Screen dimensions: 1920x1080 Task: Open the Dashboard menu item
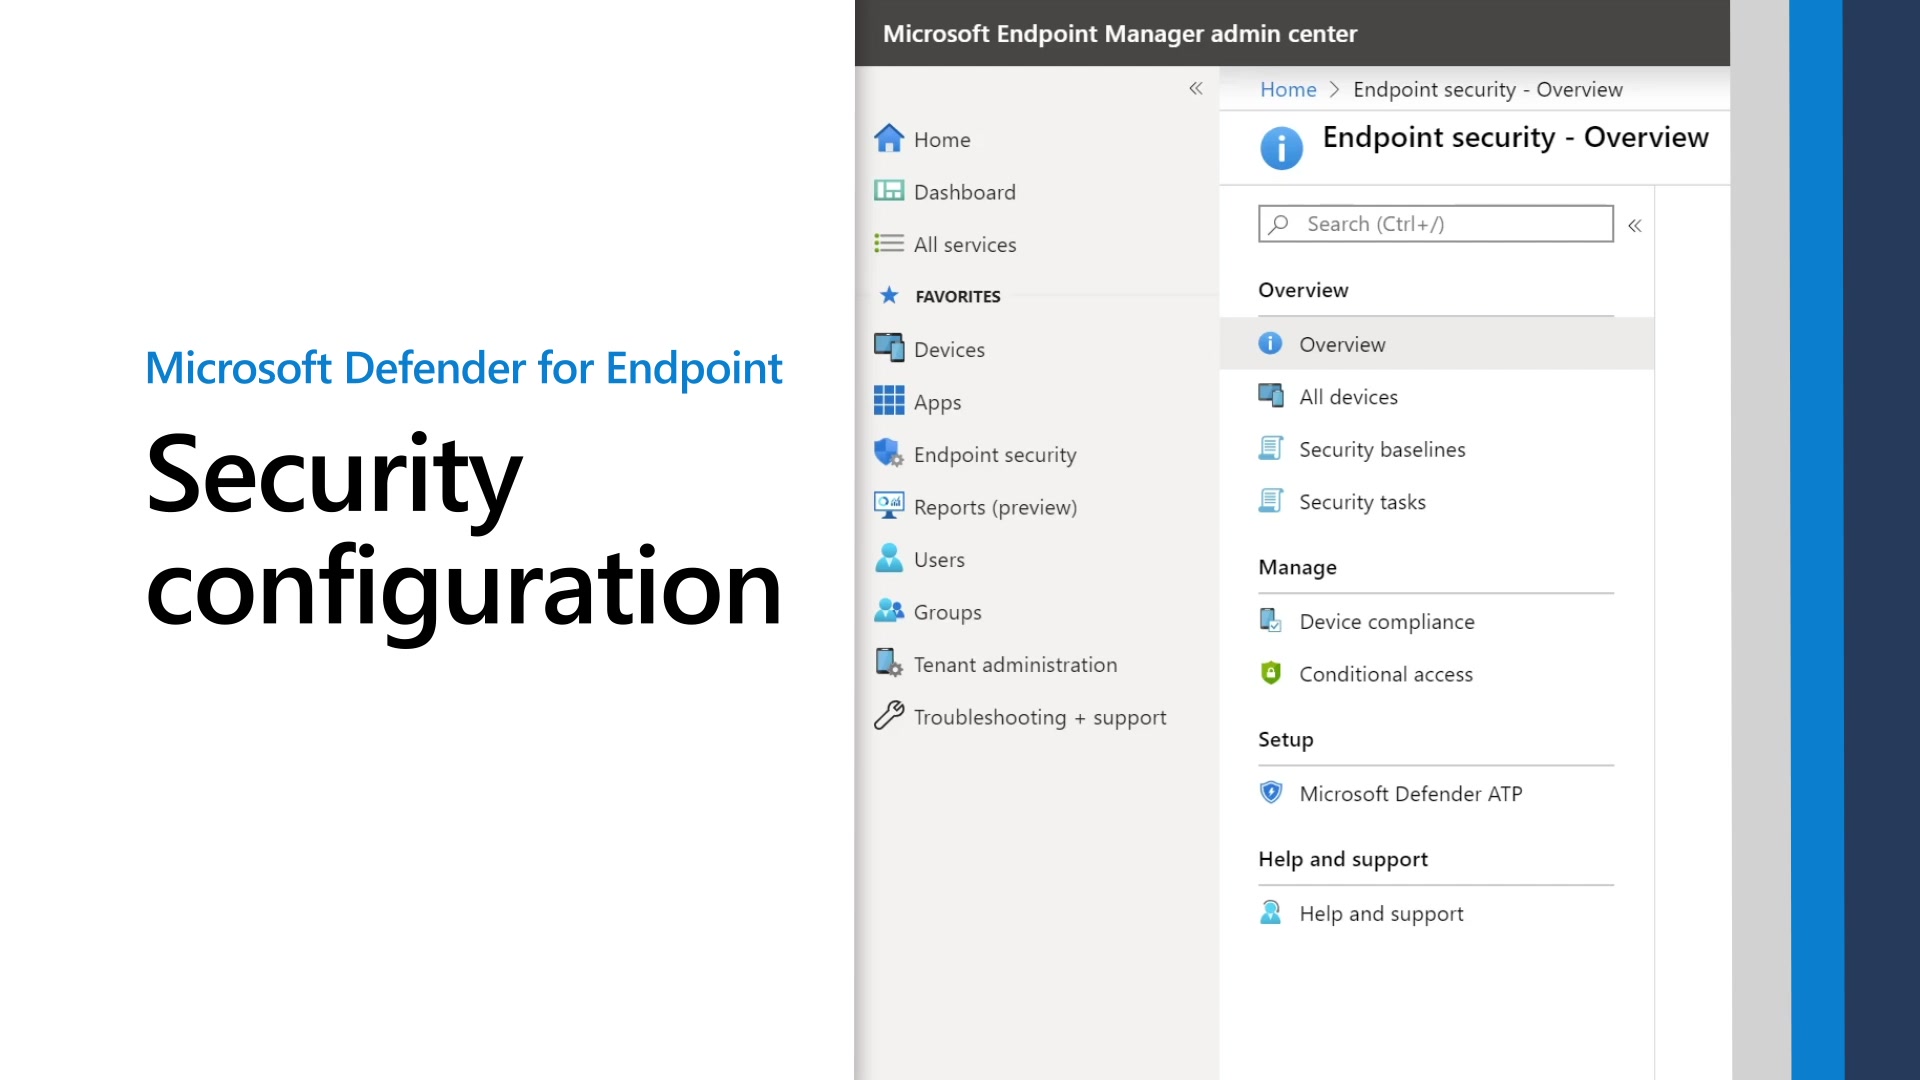964,191
